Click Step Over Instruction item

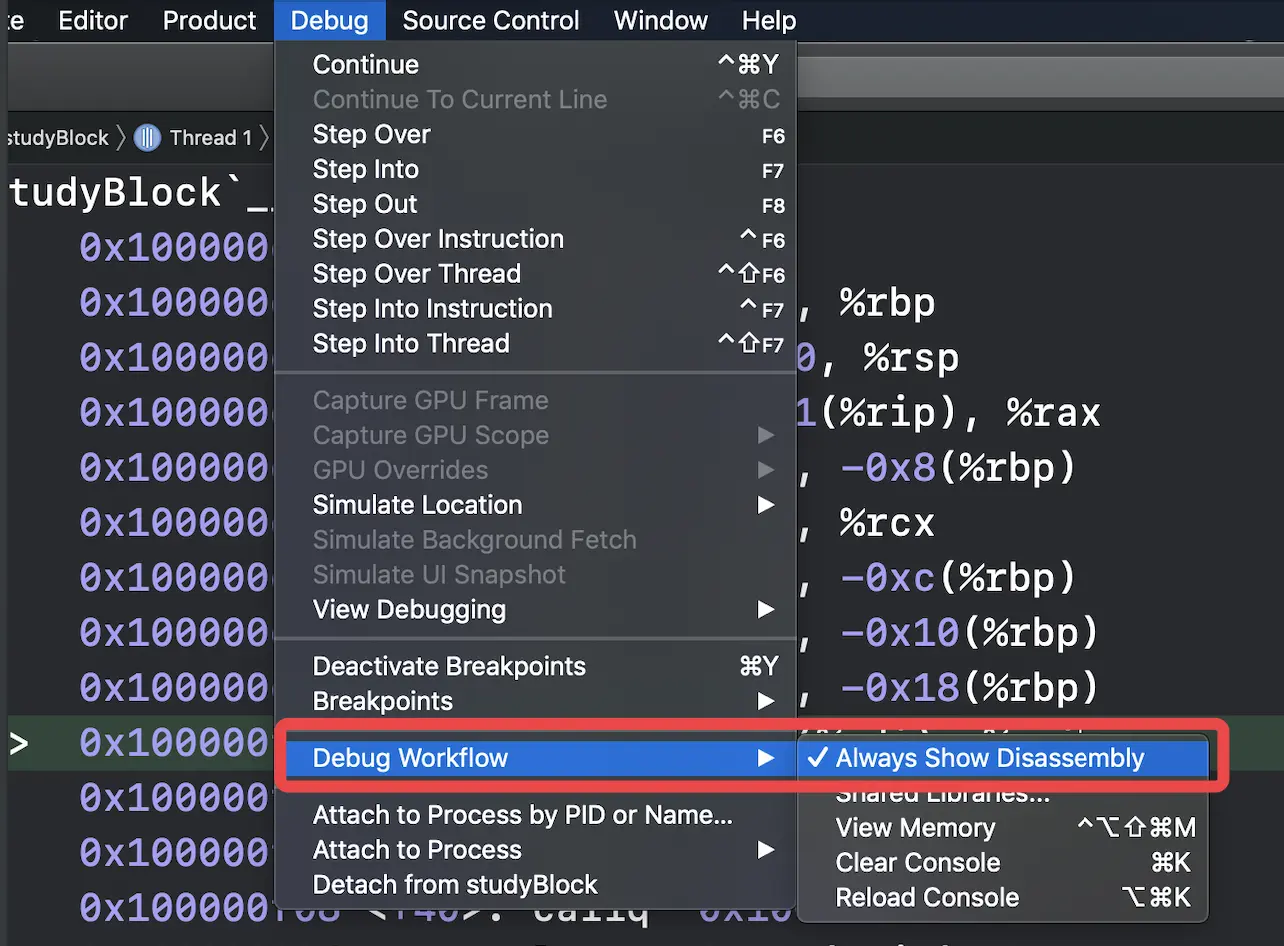click(x=438, y=239)
